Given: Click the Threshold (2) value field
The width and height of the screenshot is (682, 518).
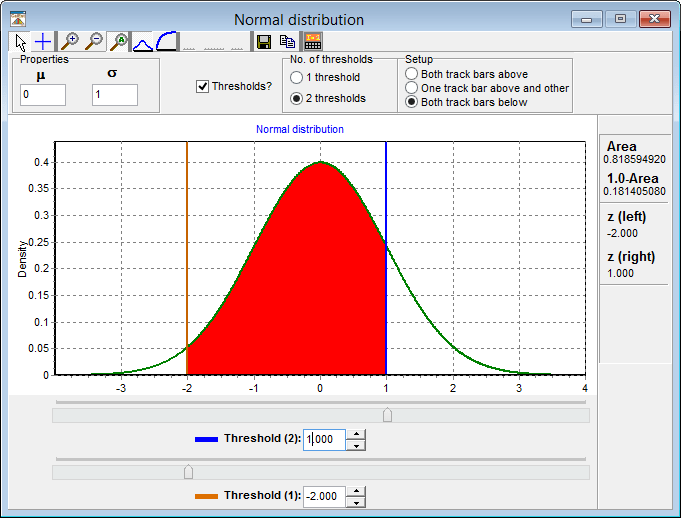Looking at the screenshot, I should click(x=324, y=439).
